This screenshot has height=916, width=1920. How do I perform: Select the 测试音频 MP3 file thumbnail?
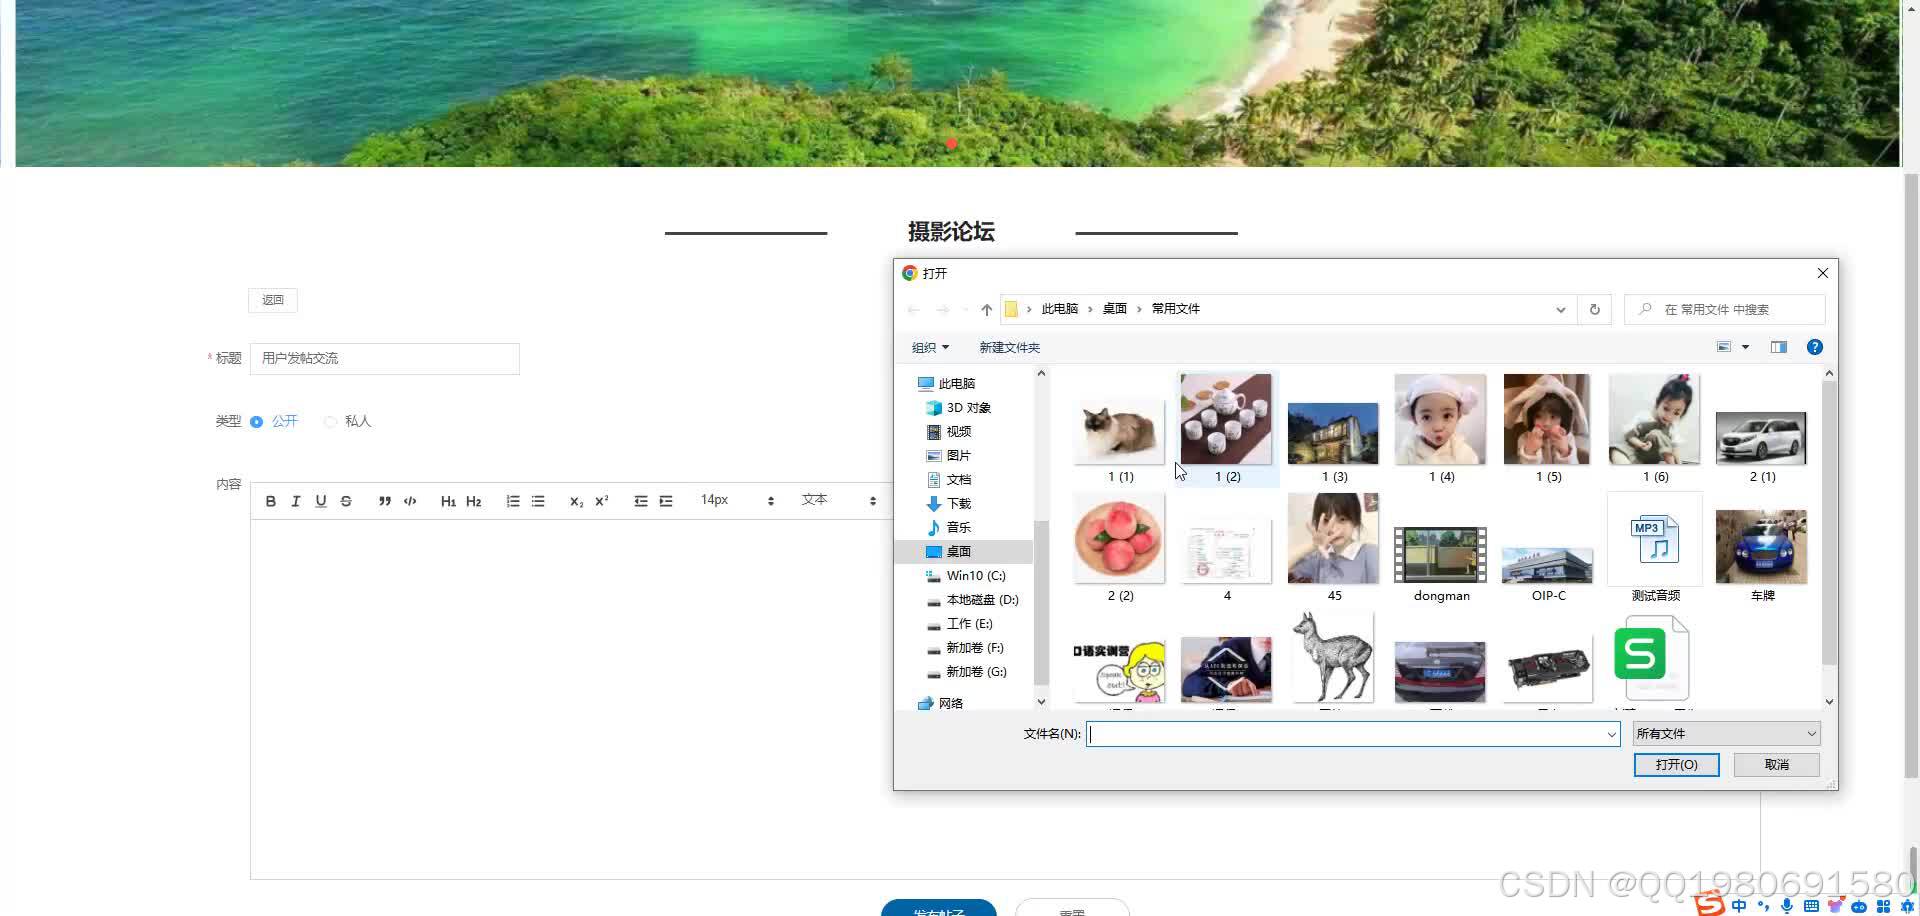pyautogui.click(x=1653, y=540)
